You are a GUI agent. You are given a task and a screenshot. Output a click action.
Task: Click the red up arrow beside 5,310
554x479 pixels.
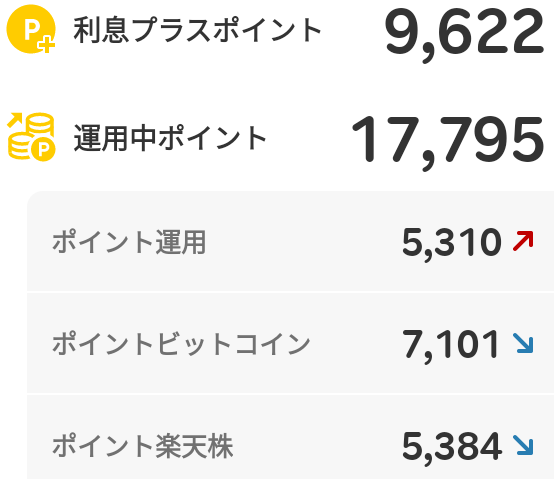coord(523,241)
